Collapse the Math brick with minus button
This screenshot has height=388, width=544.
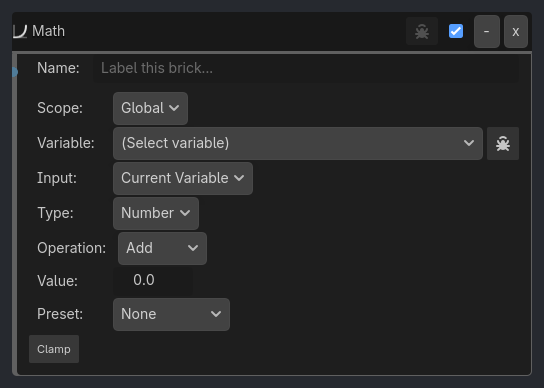pos(487,32)
